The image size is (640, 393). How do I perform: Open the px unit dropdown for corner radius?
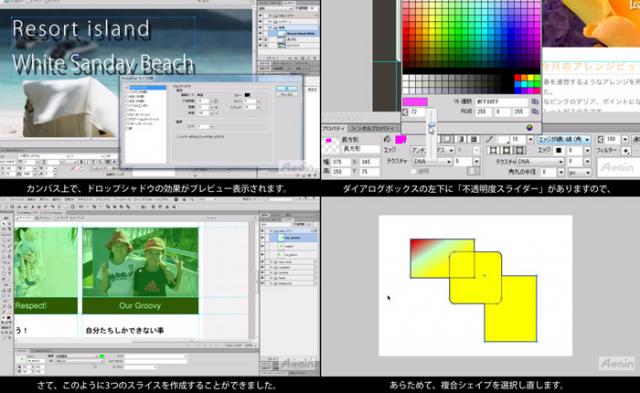click(x=580, y=172)
